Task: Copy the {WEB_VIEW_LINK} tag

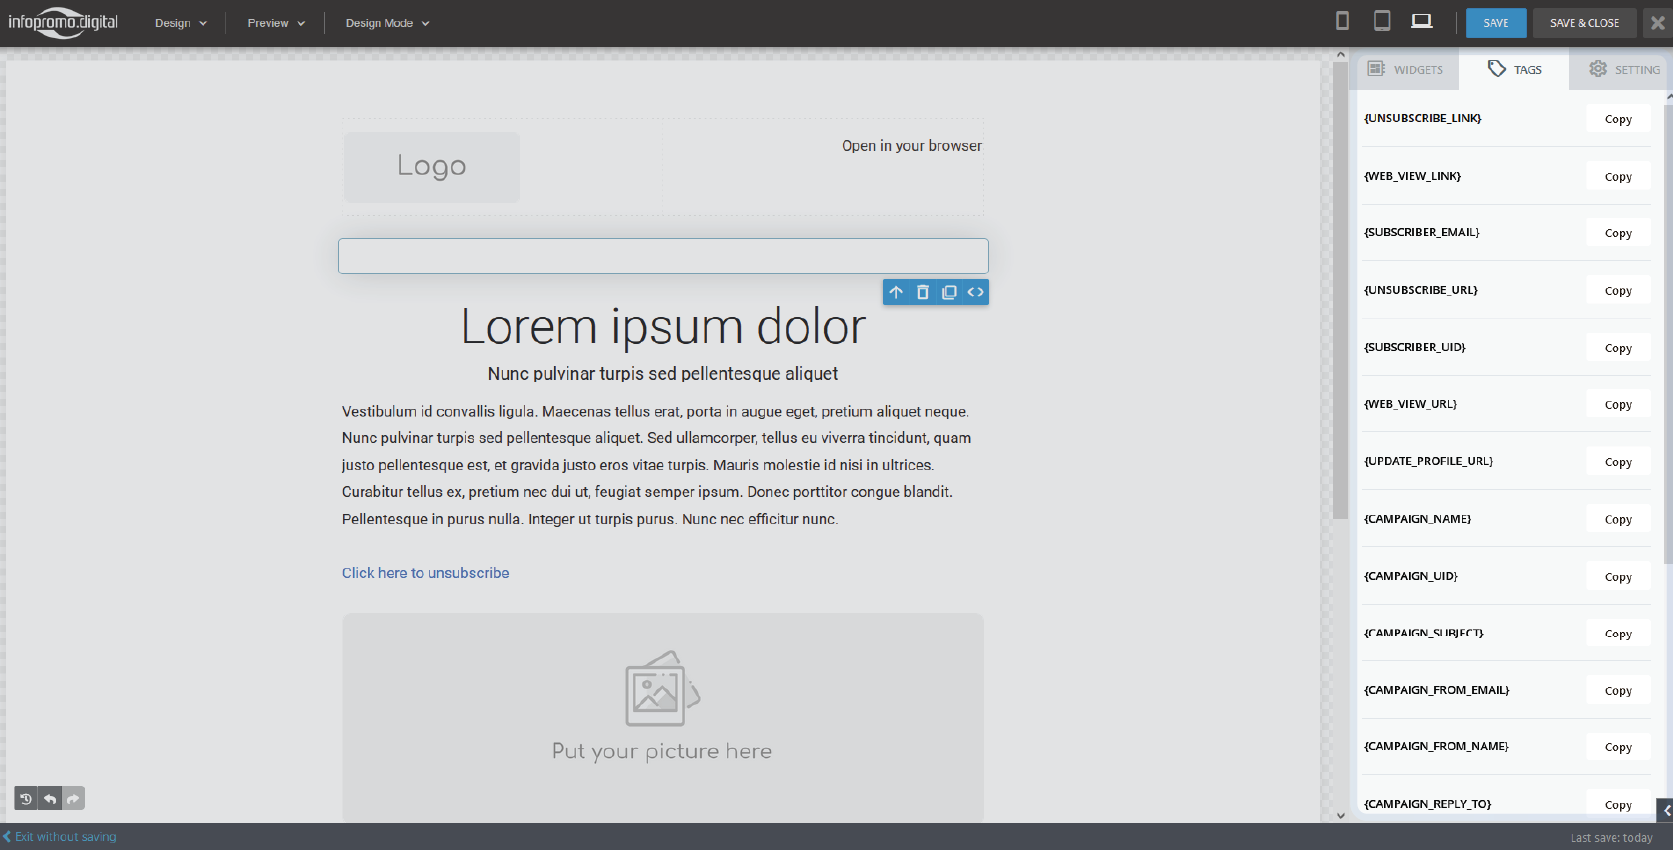Action: point(1618,177)
